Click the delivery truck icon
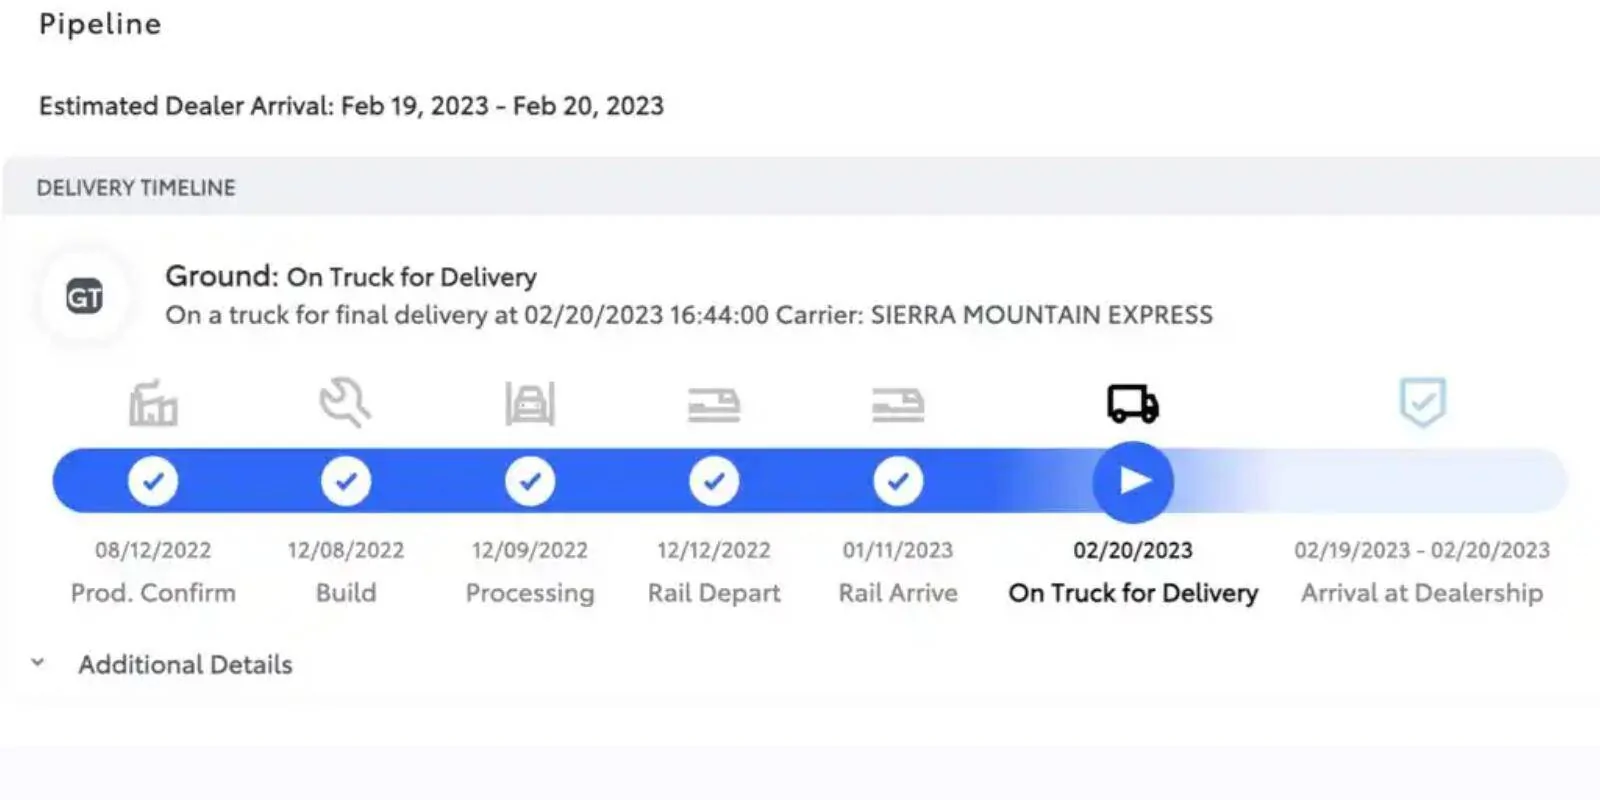Viewport: 1600px width, 800px height. point(1133,404)
